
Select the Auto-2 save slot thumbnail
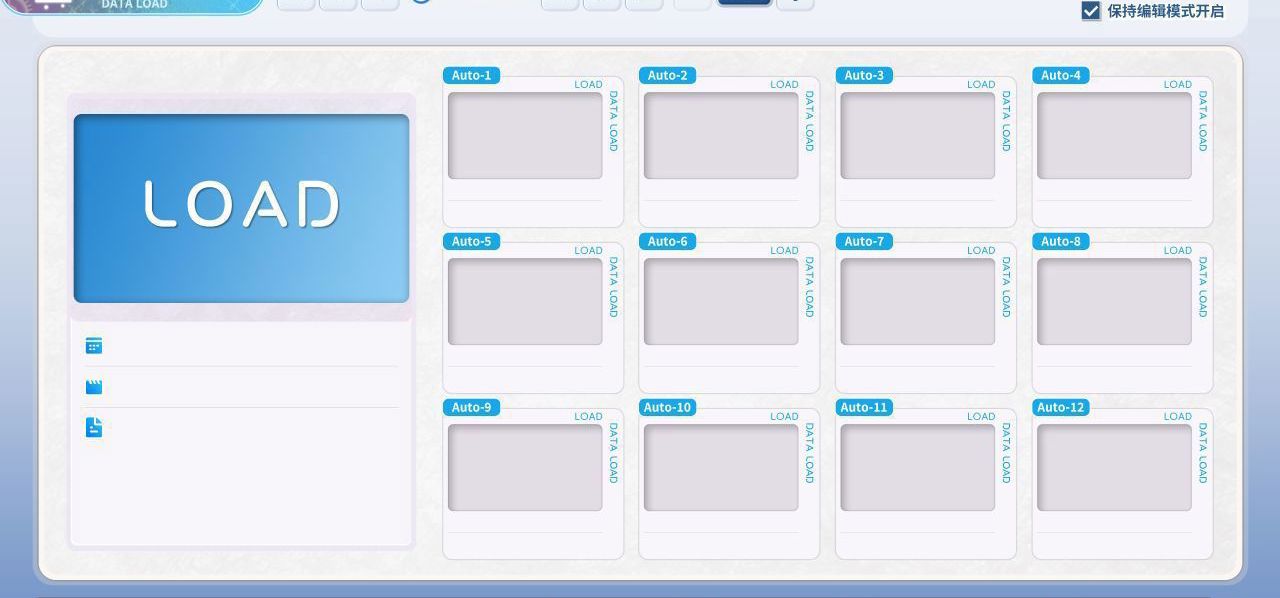tap(721, 136)
